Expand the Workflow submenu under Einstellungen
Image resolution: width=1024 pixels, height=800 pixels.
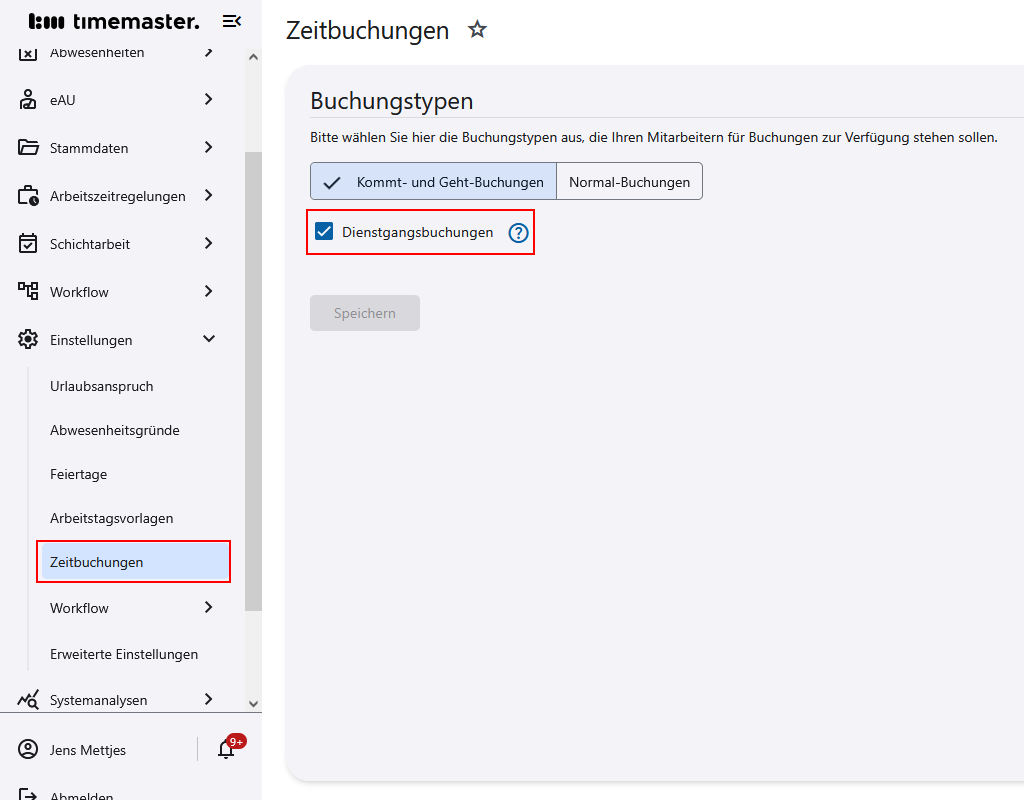(80, 607)
